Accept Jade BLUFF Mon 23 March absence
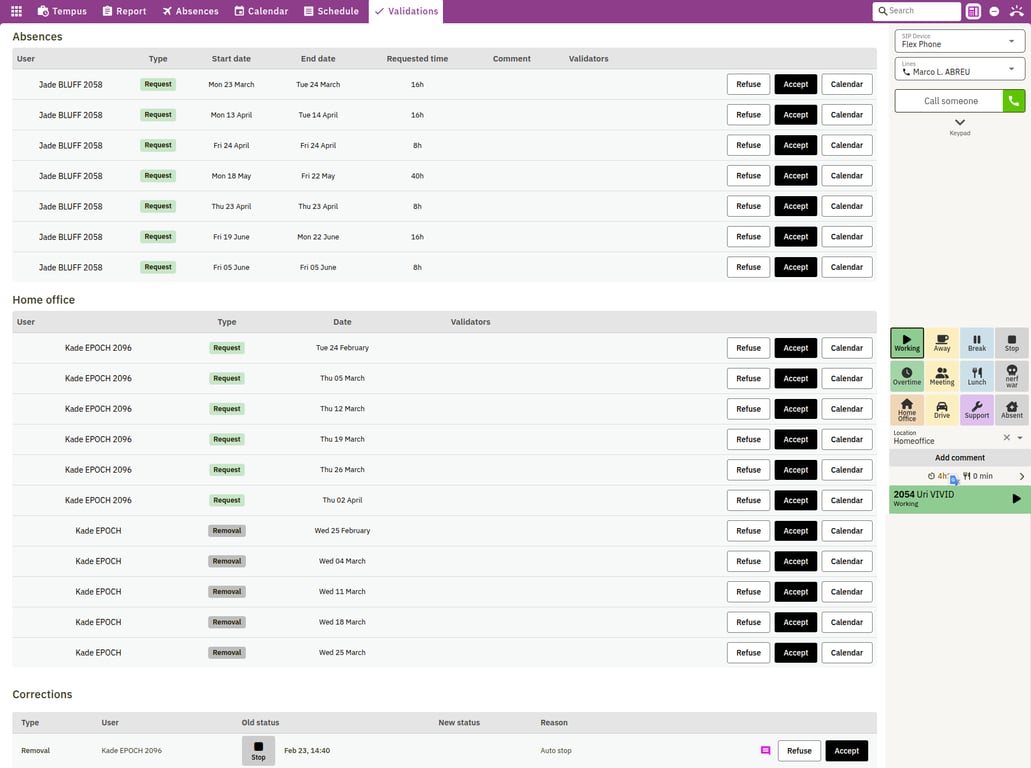 pyautogui.click(x=796, y=84)
